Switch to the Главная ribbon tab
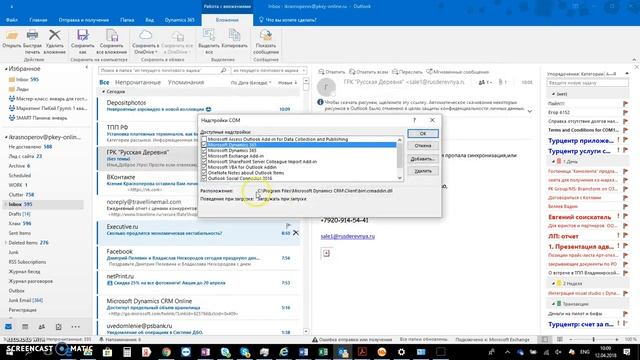Screen dimensions: 640x360 (38, 20)
